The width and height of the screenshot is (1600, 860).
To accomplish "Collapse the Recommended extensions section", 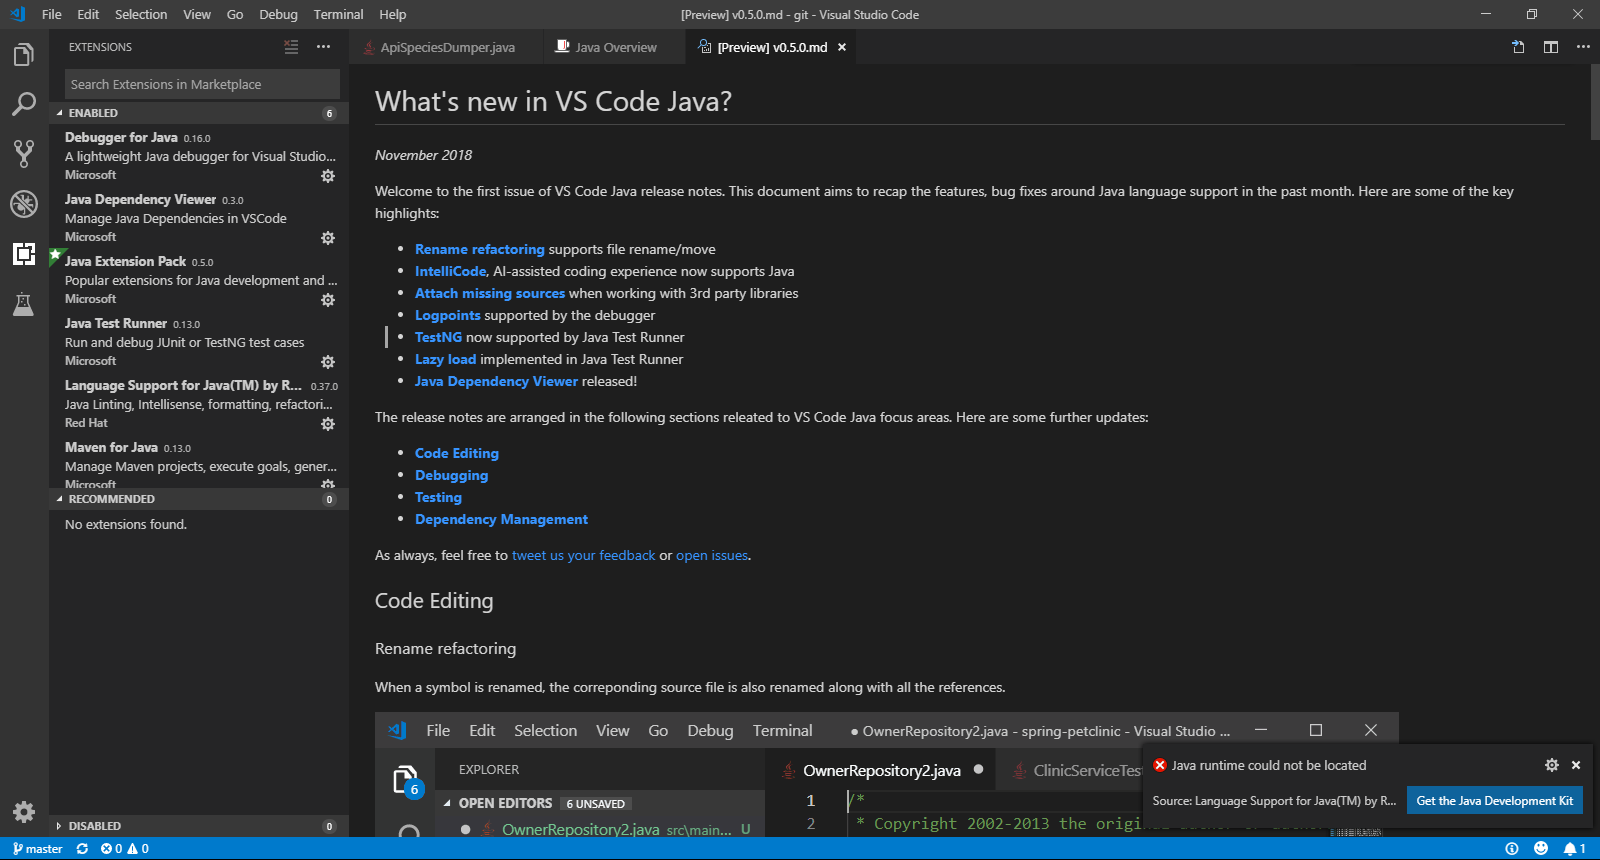I will pos(199,499).
